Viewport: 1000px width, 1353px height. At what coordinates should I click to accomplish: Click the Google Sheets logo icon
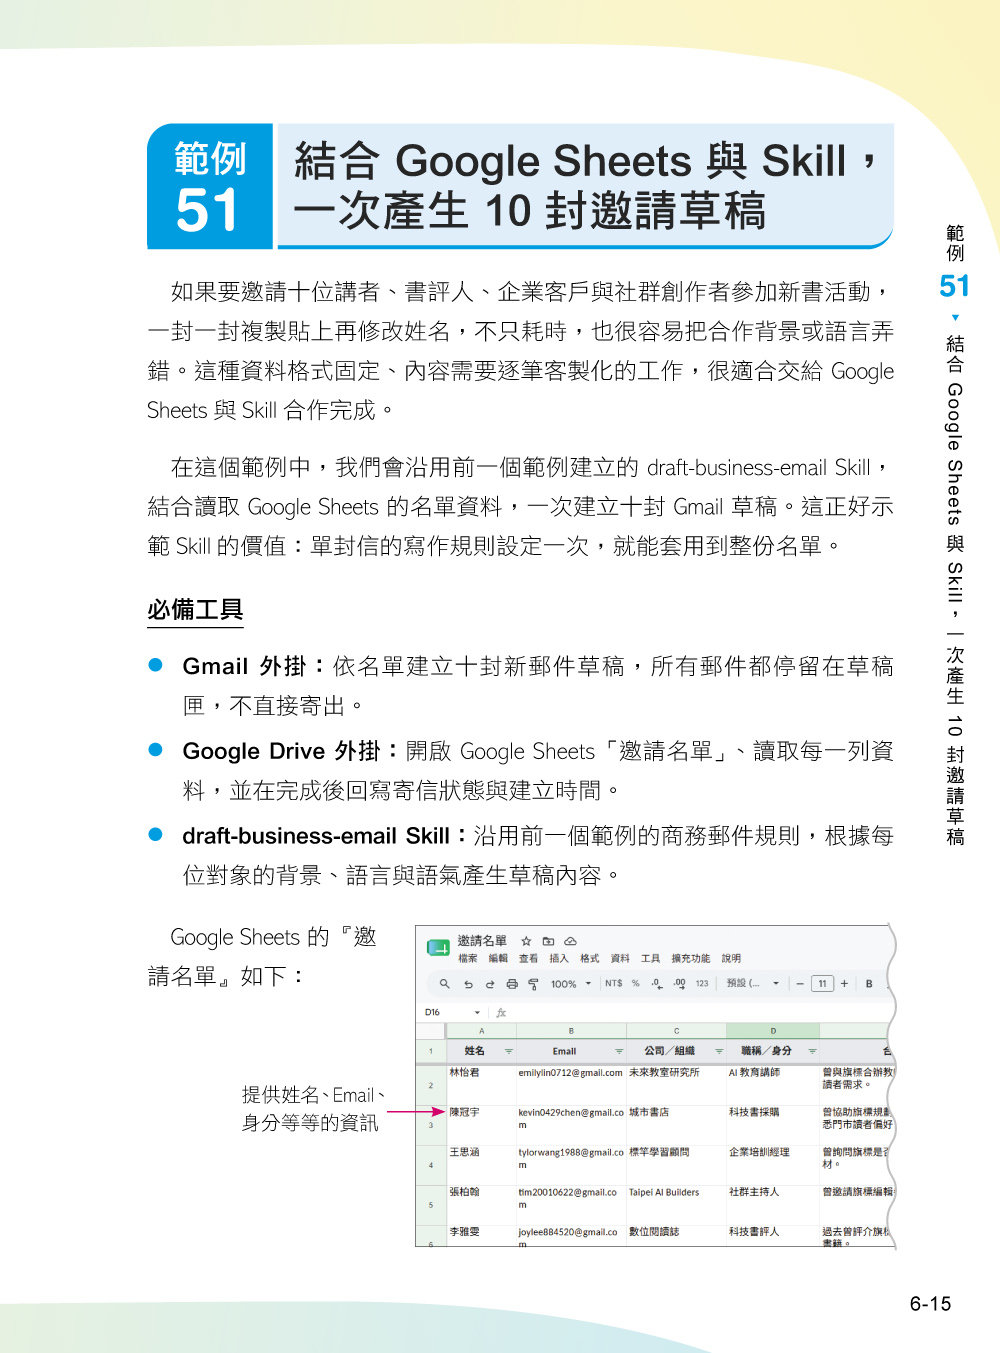(x=437, y=947)
